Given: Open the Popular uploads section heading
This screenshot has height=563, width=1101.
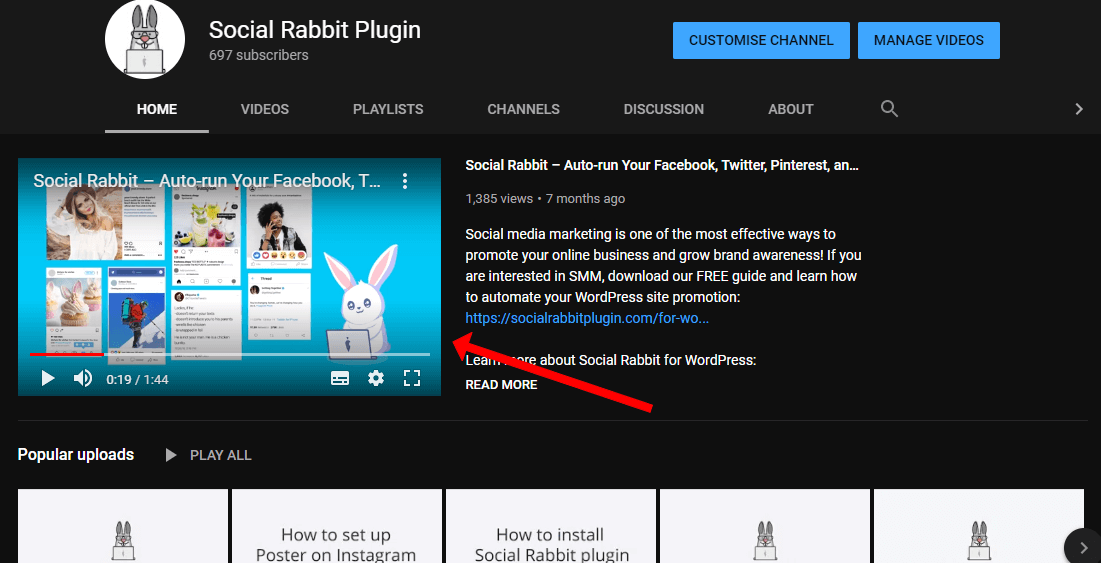Looking at the screenshot, I should pos(76,454).
